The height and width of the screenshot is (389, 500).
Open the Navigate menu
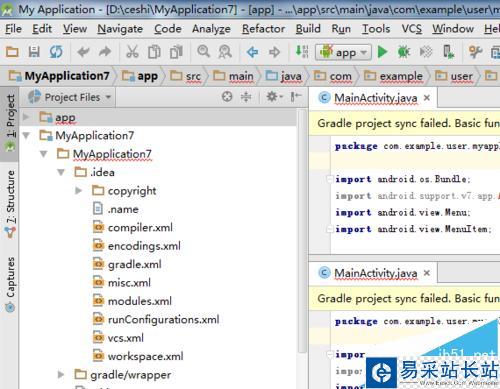[120, 29]
